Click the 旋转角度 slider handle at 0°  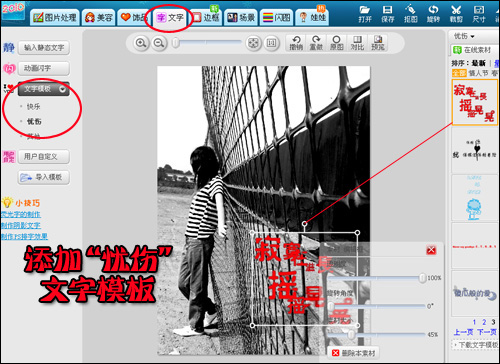(331, 306)
